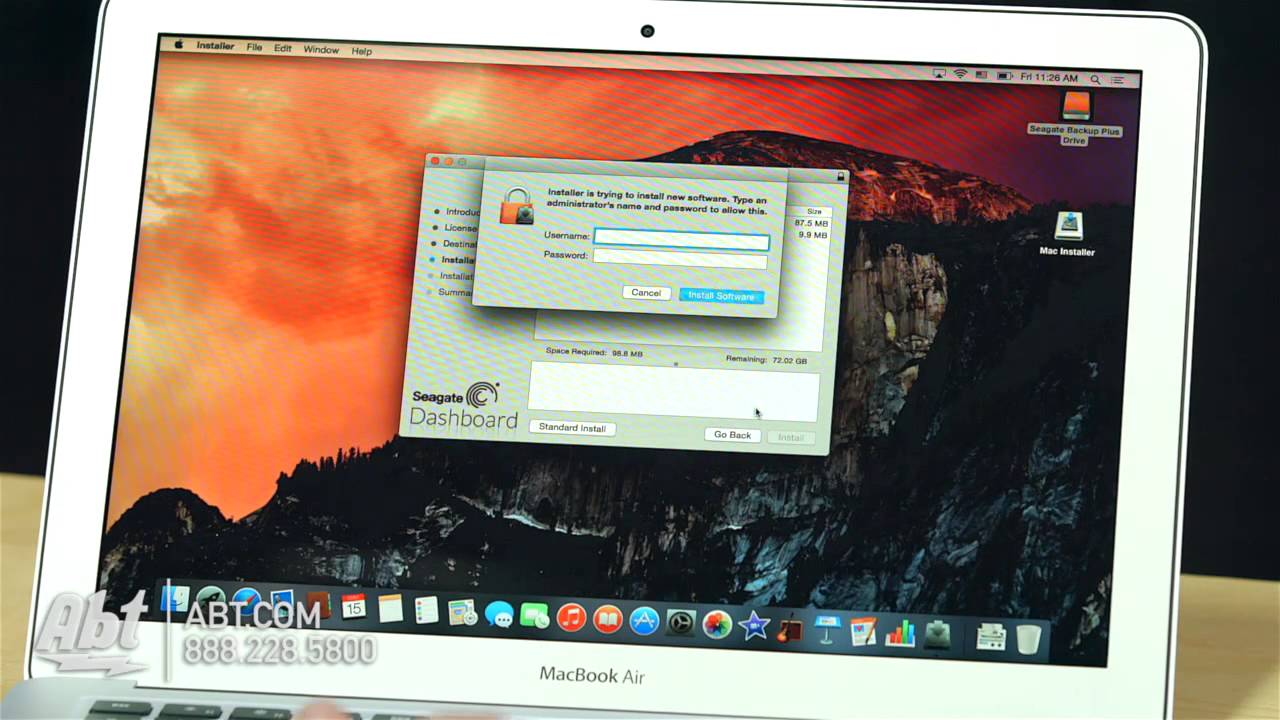Open iTunes from the dock

coord(571,617)
